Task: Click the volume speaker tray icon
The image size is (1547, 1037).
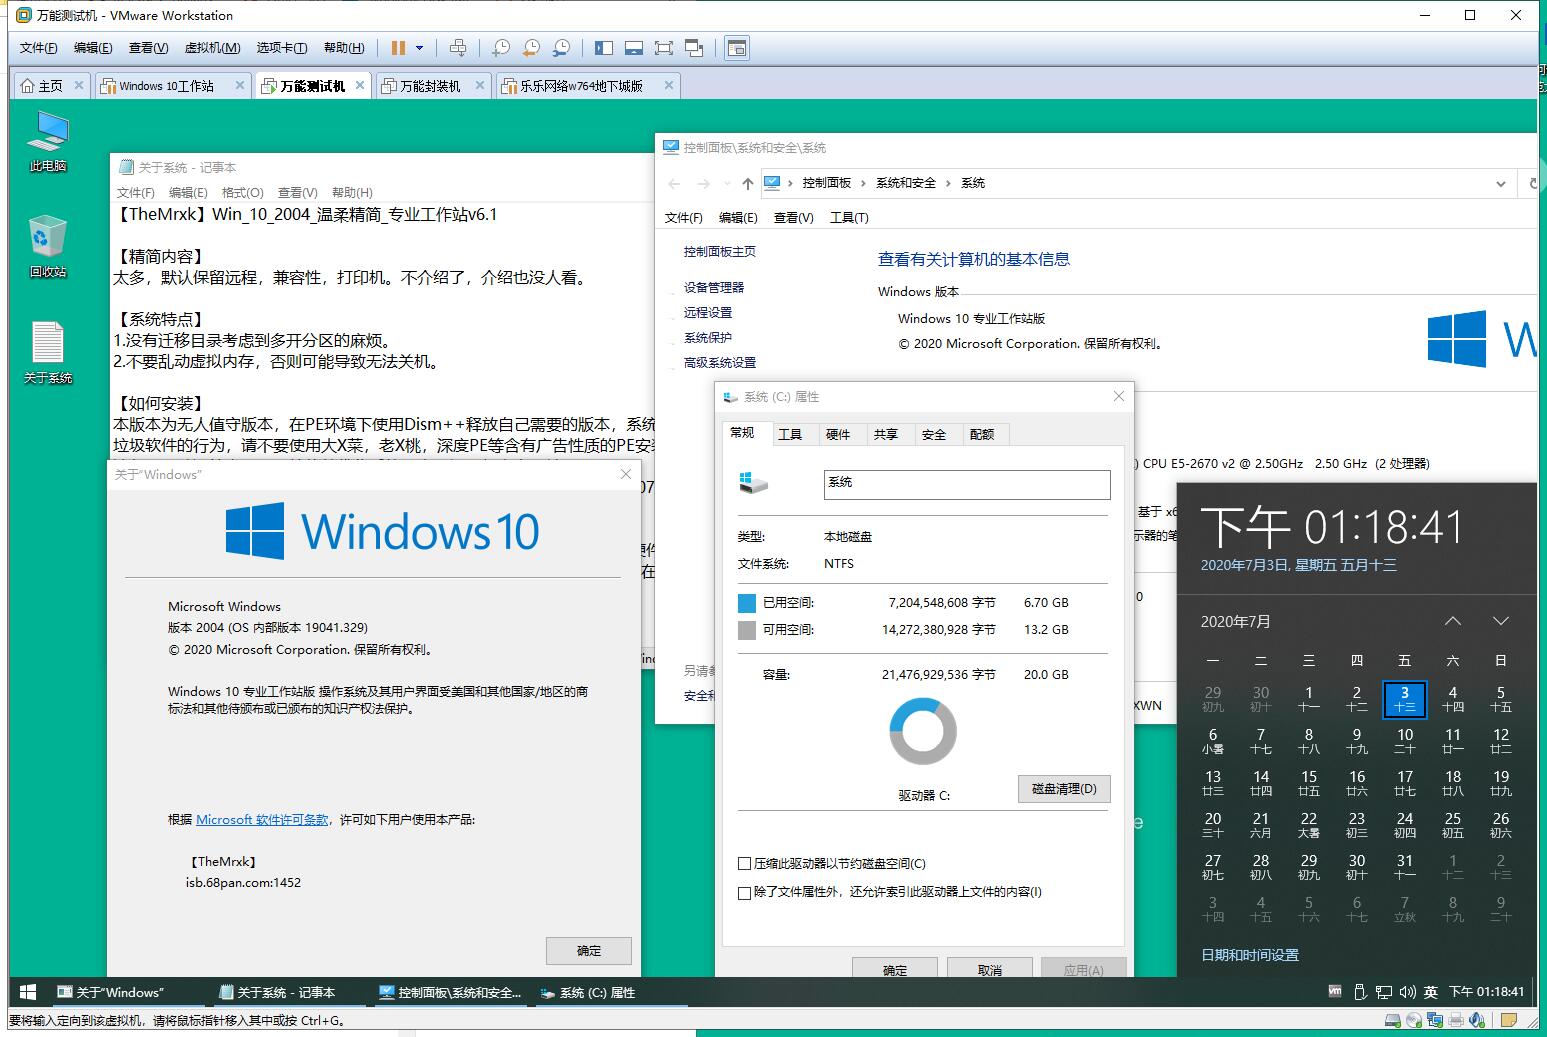Action: click(1408, 992)
